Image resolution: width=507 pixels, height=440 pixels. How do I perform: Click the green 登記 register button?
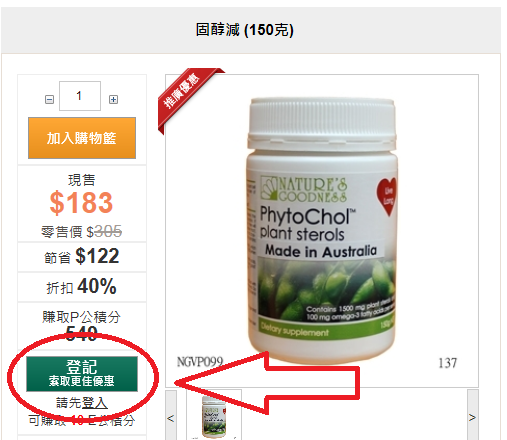tap(82, 374)
